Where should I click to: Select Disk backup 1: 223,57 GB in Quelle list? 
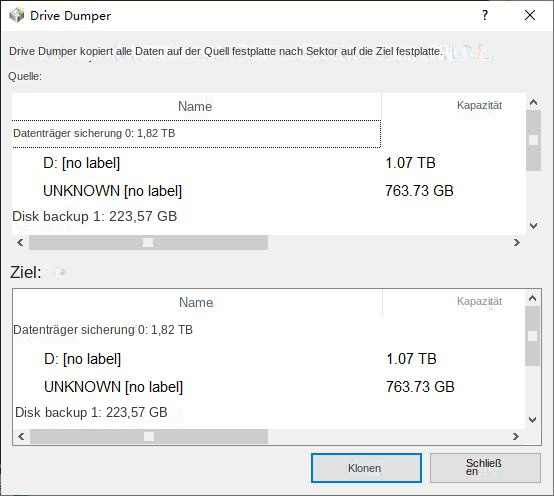click(x=95, y=216)
